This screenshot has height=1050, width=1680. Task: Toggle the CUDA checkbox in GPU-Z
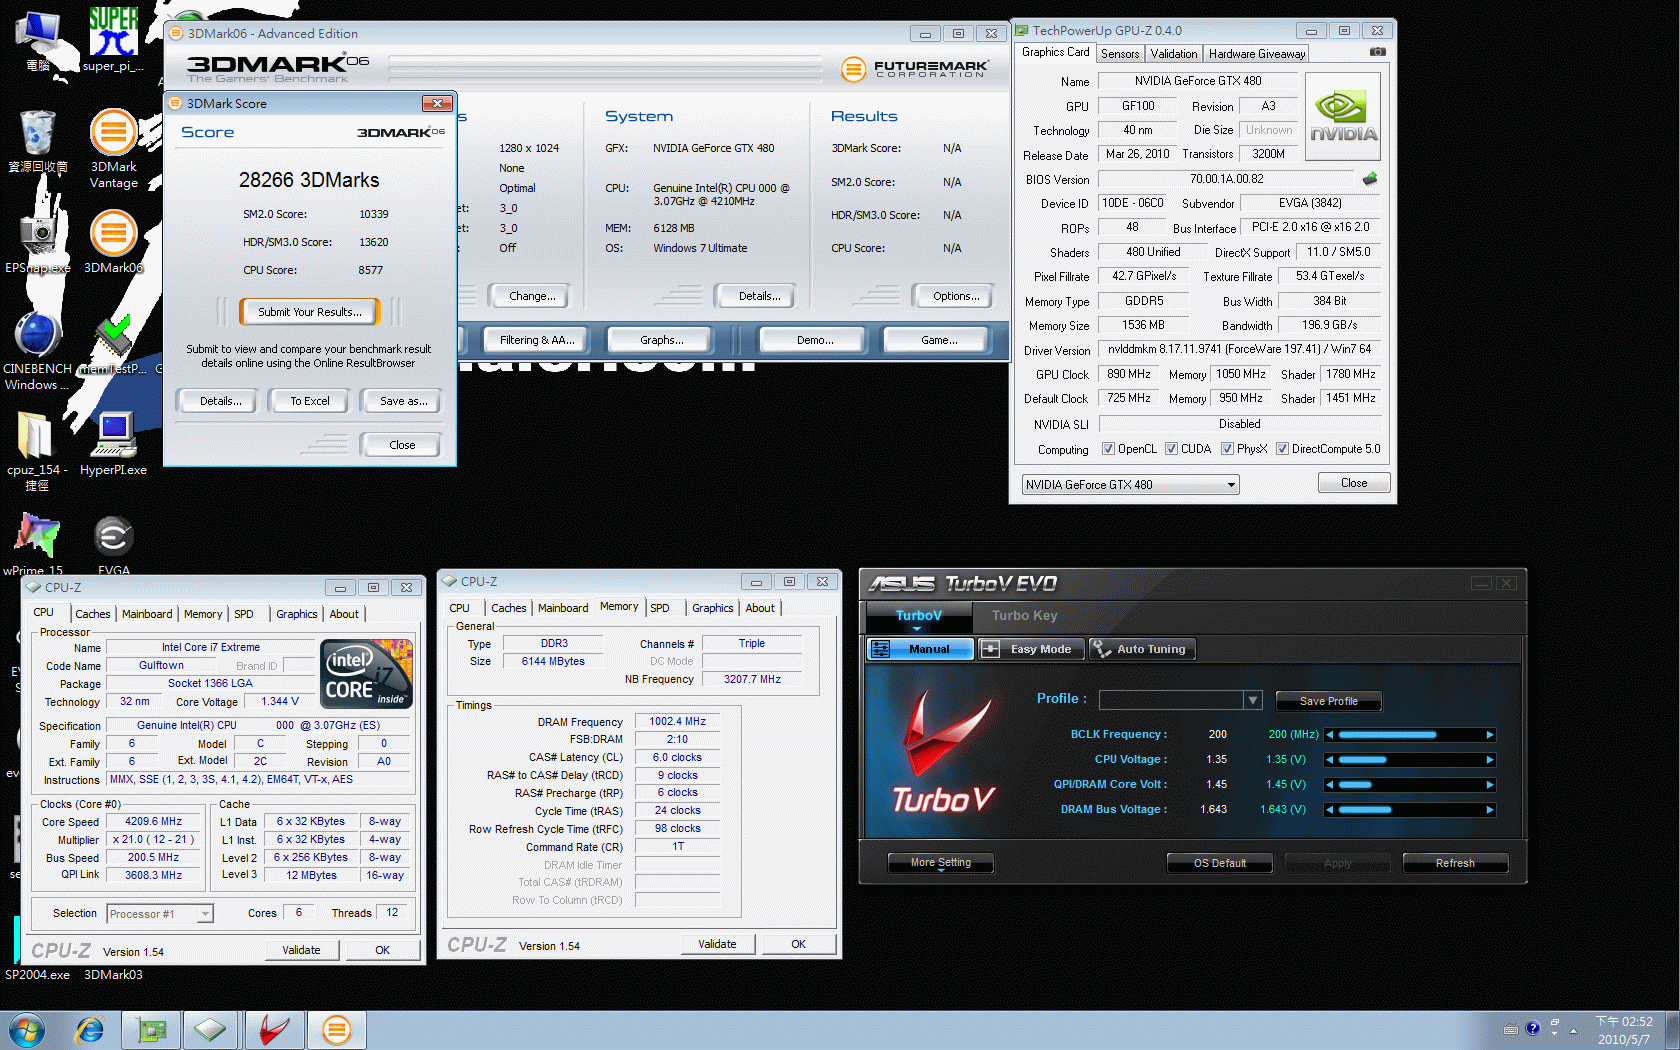1171,449
